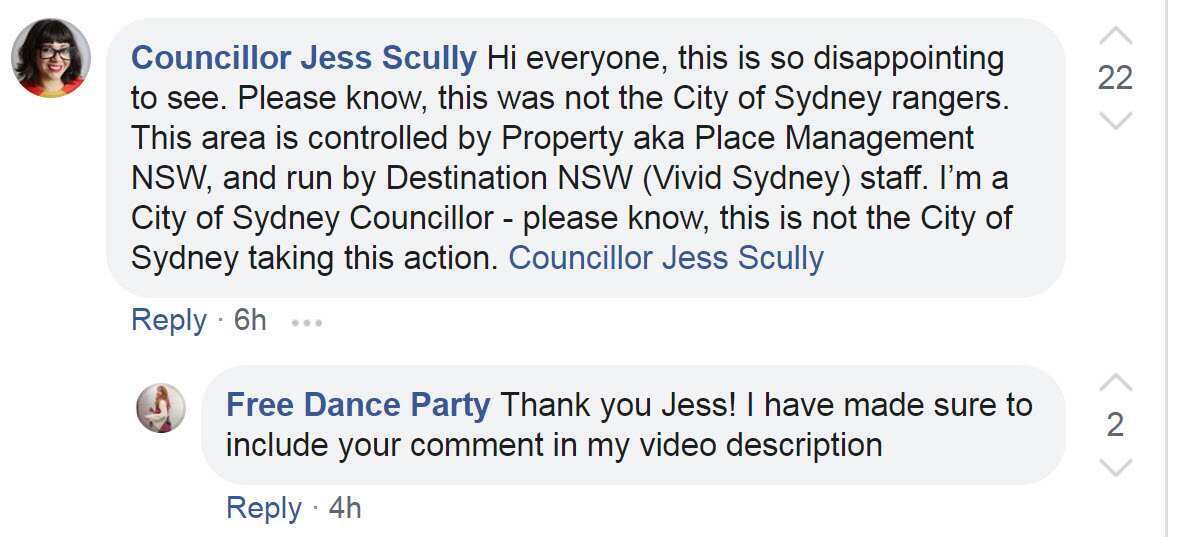Upvote Councillor Jess Scully's comment
The width and height of the screenshot is (1183, 537).
[1115, 37]
